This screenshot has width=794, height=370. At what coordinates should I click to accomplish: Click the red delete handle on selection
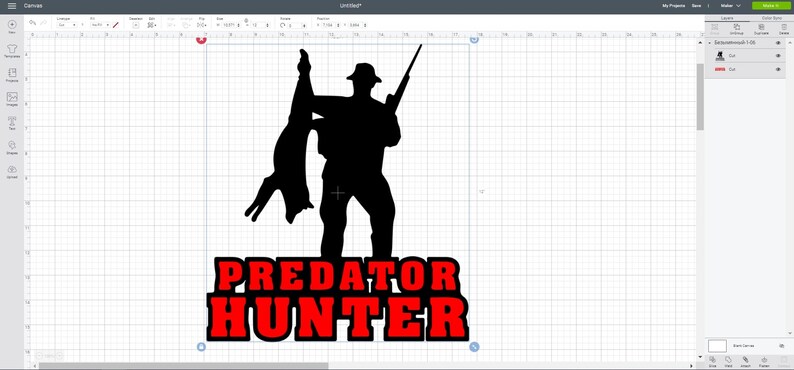(201, 39)
